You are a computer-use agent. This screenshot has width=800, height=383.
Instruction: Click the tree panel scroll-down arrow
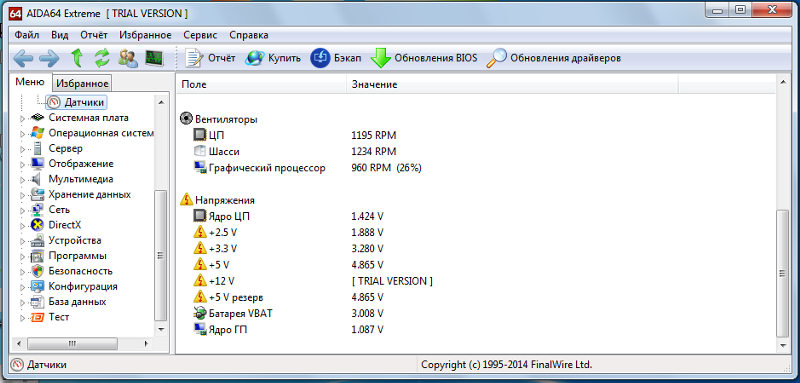[x=161, y=329]
